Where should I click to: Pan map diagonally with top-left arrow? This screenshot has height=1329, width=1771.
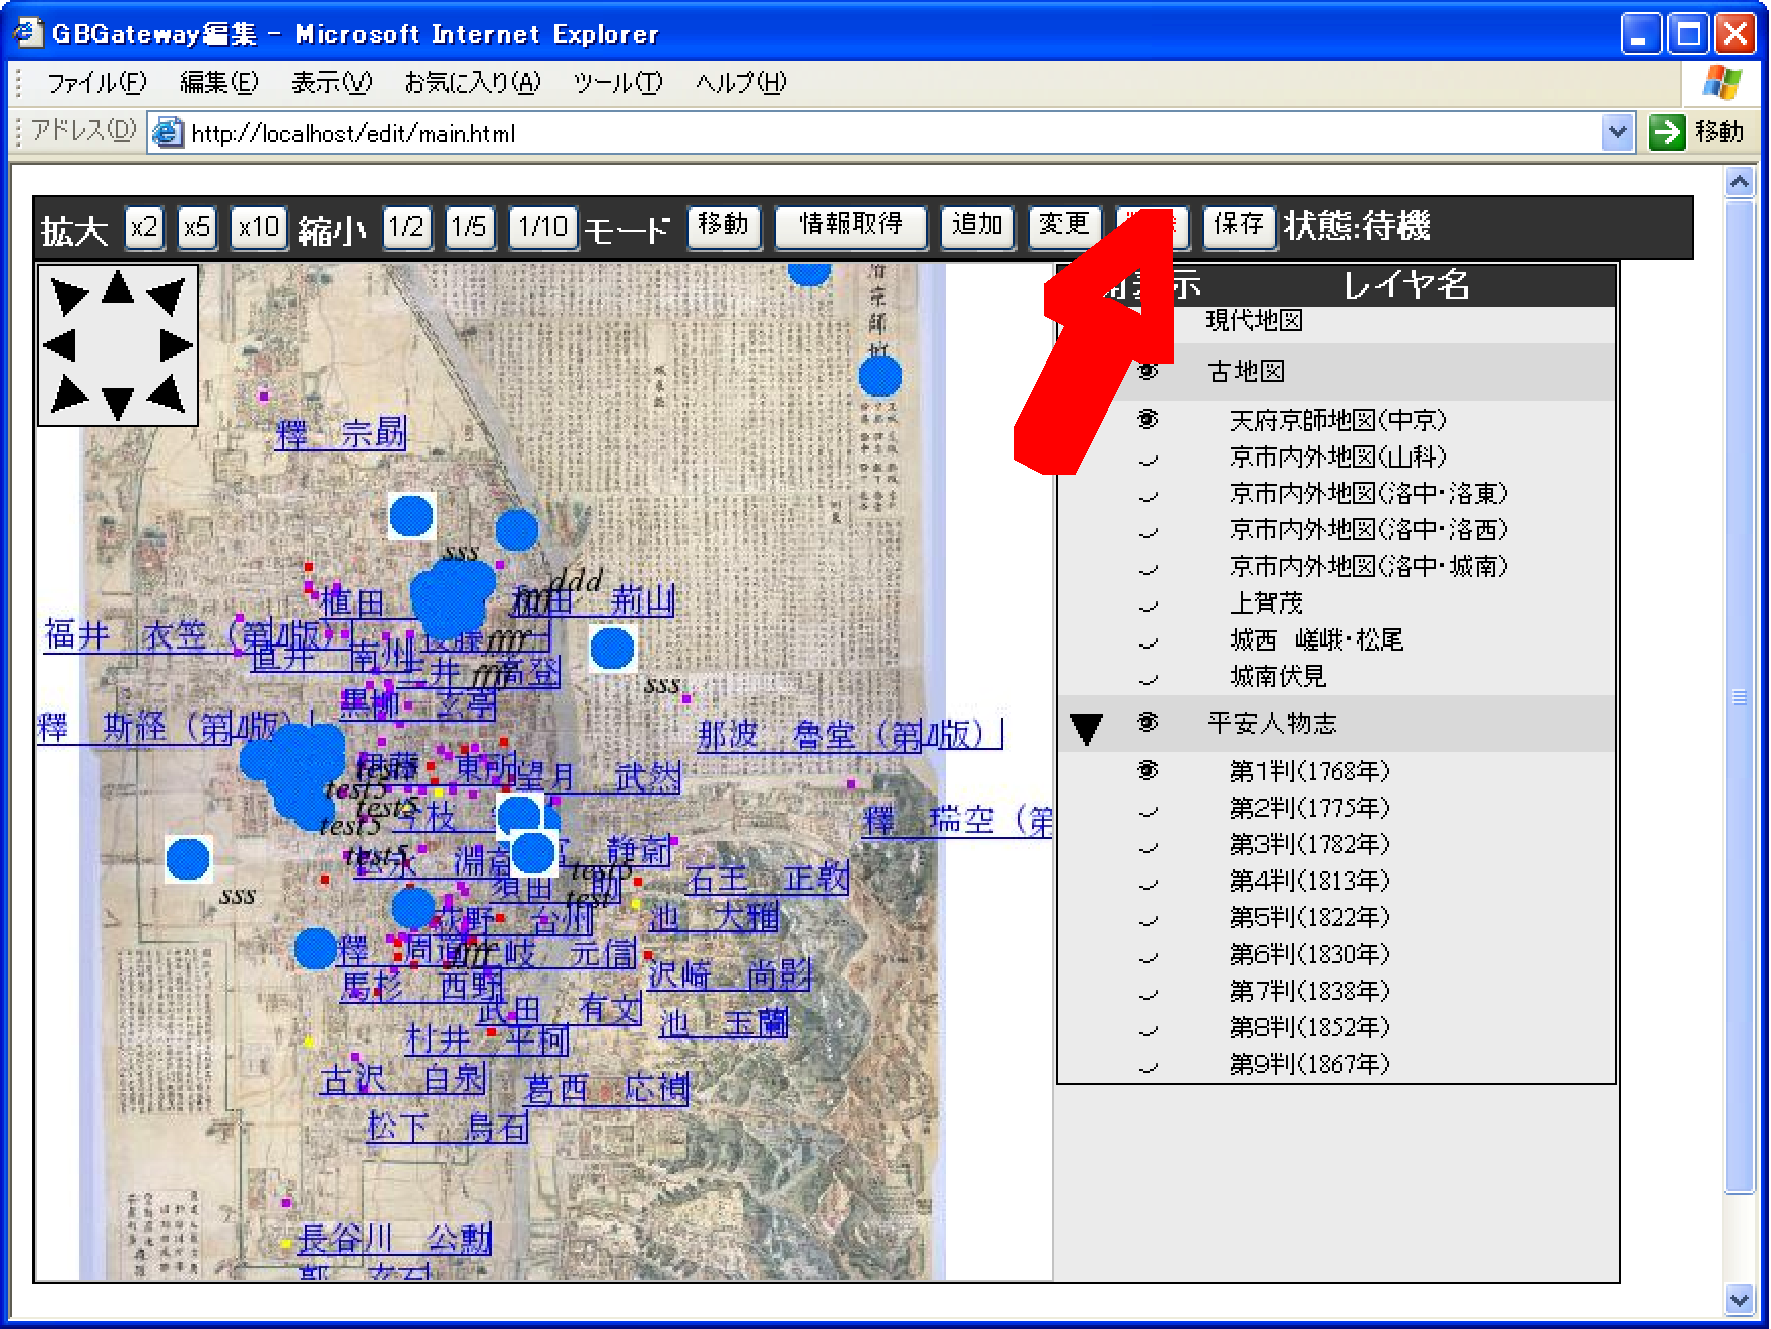(68, 296)
